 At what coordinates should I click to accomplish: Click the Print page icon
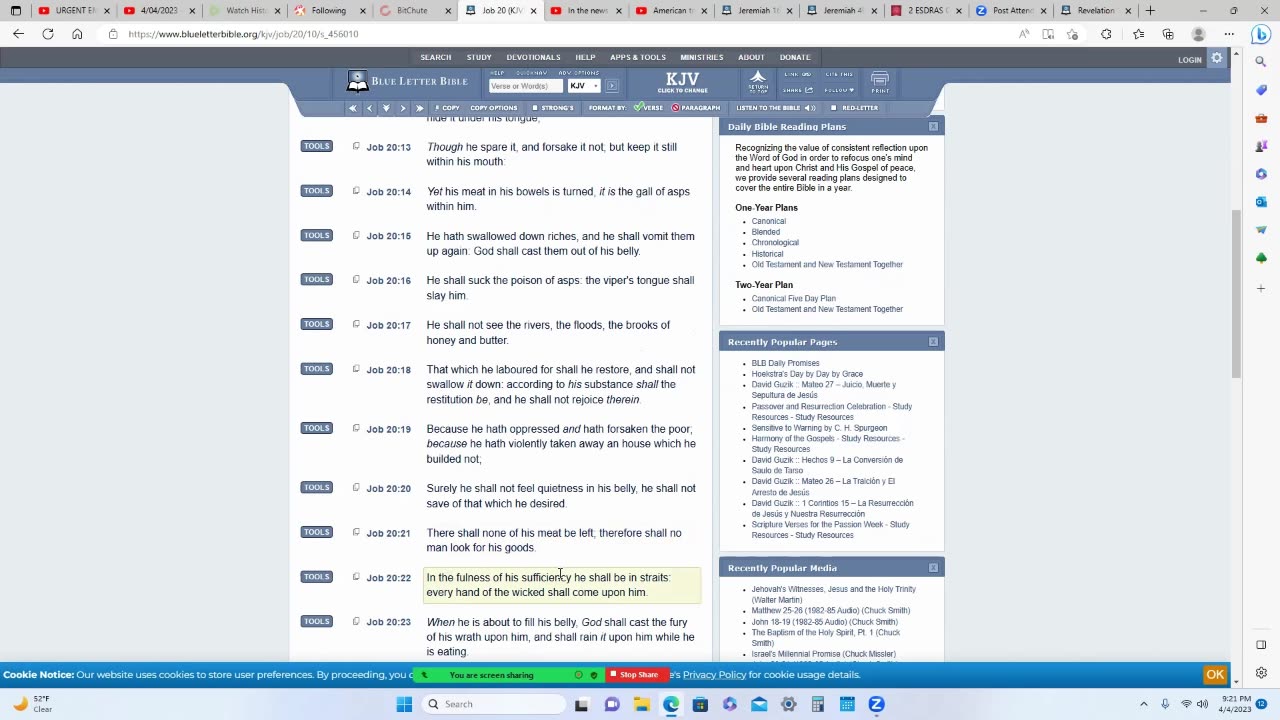(x=880, y=82)
